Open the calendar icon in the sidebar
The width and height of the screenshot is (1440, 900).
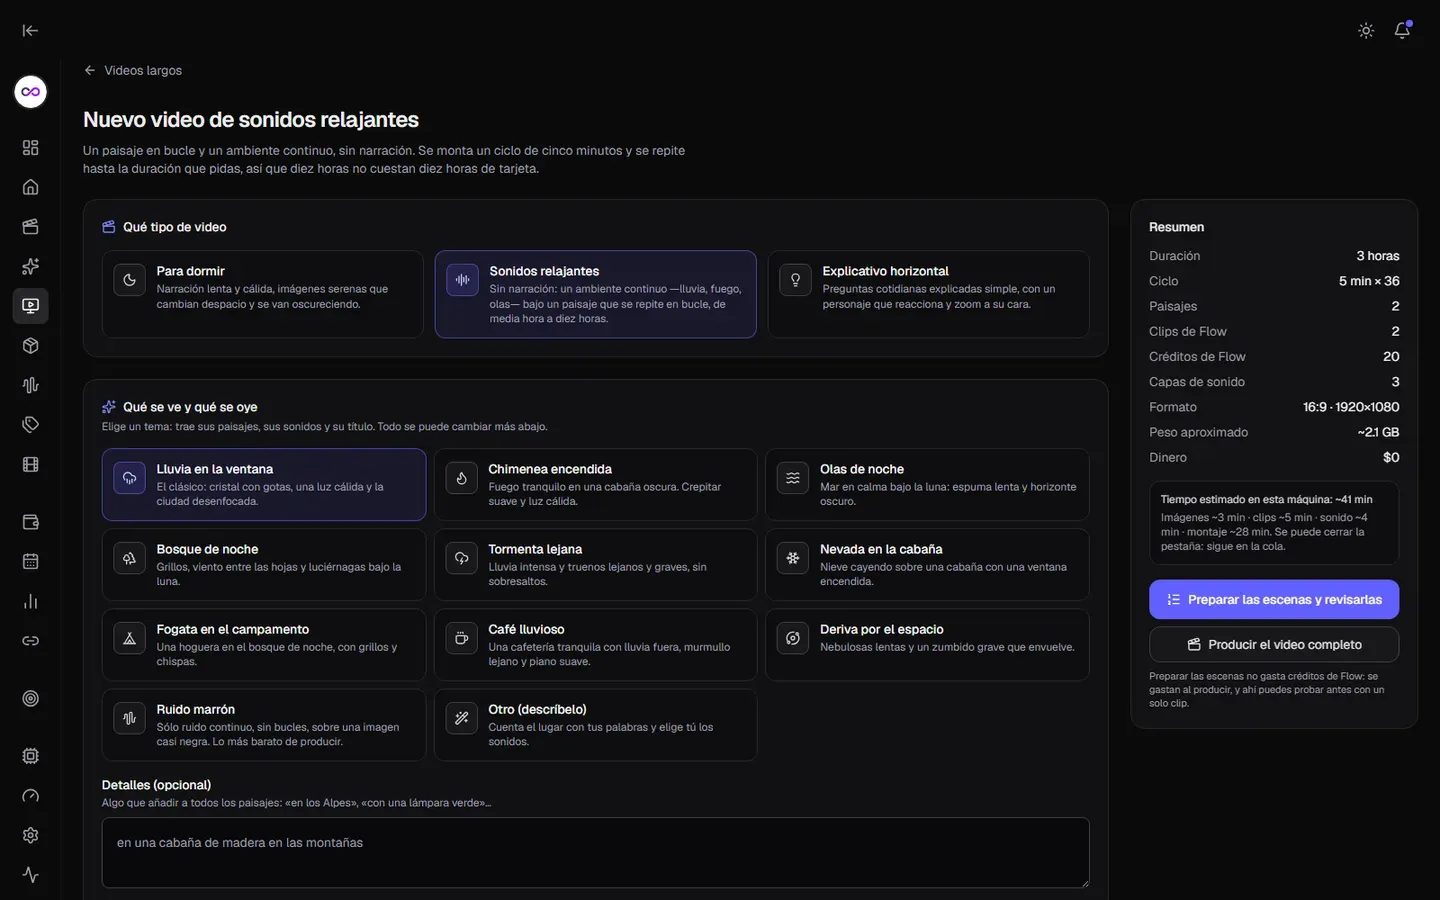coord(31,562)
